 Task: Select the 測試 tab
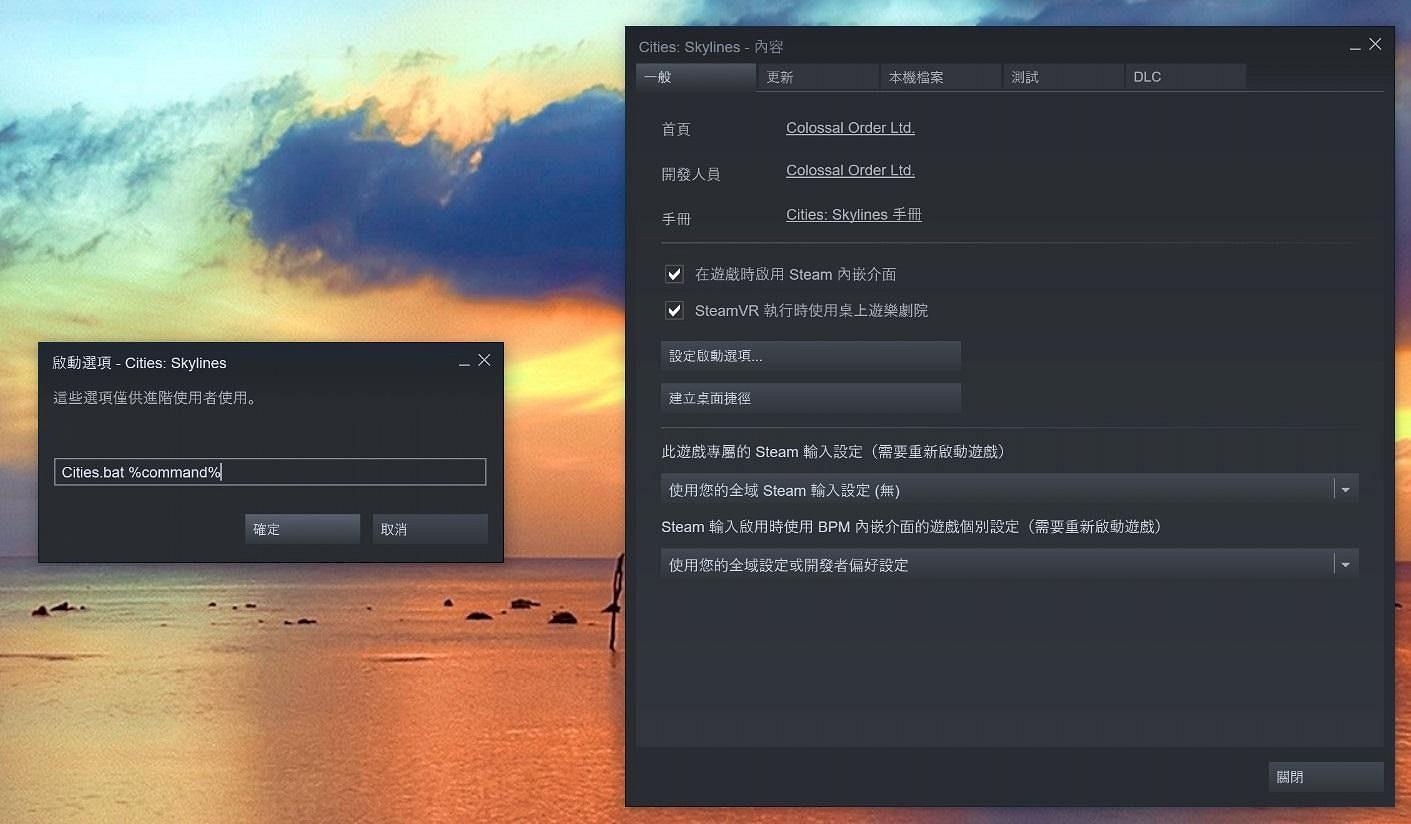click(1063, 77)
